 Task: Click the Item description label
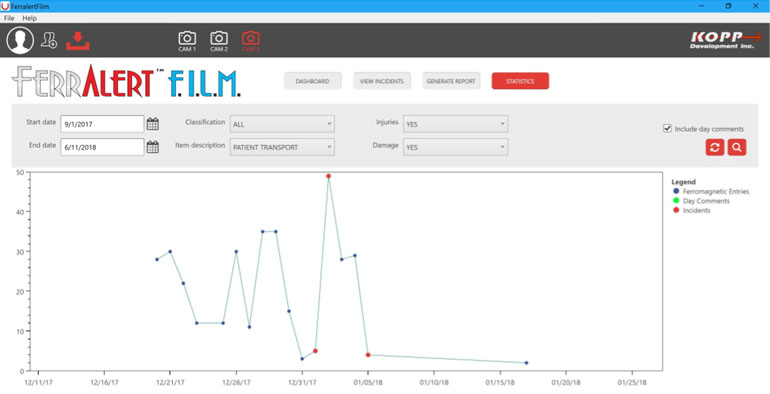click(x=200, y=145)
